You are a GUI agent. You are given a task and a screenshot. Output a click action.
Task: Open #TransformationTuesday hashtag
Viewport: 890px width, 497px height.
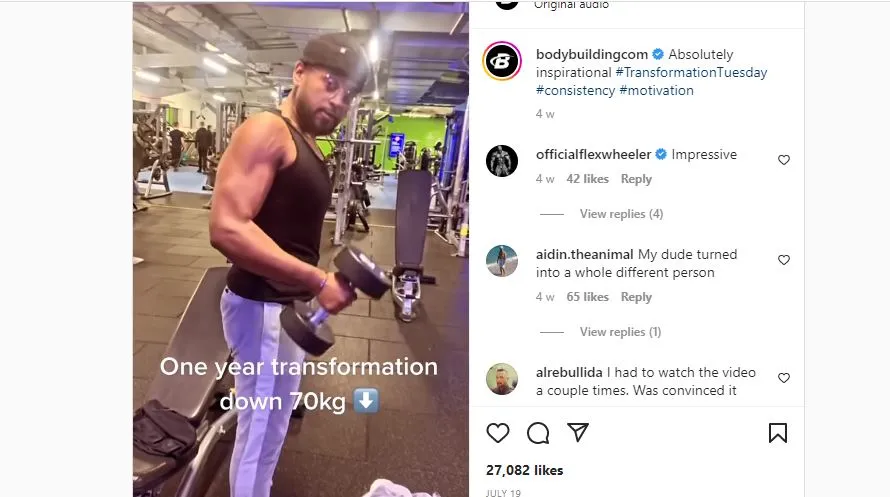691,73
